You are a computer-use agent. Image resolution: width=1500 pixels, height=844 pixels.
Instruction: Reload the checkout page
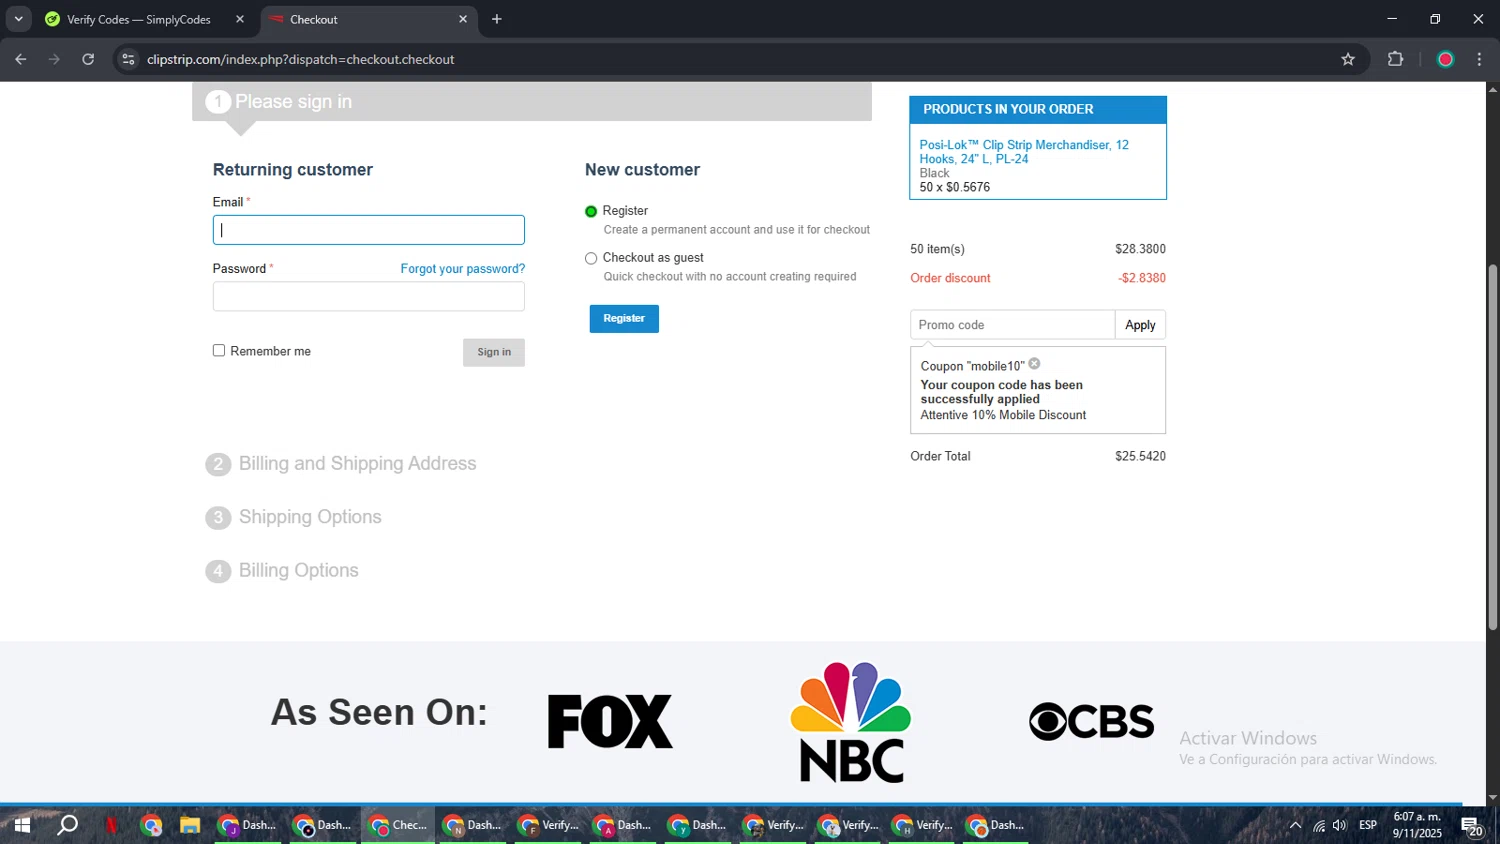point(88,59)
